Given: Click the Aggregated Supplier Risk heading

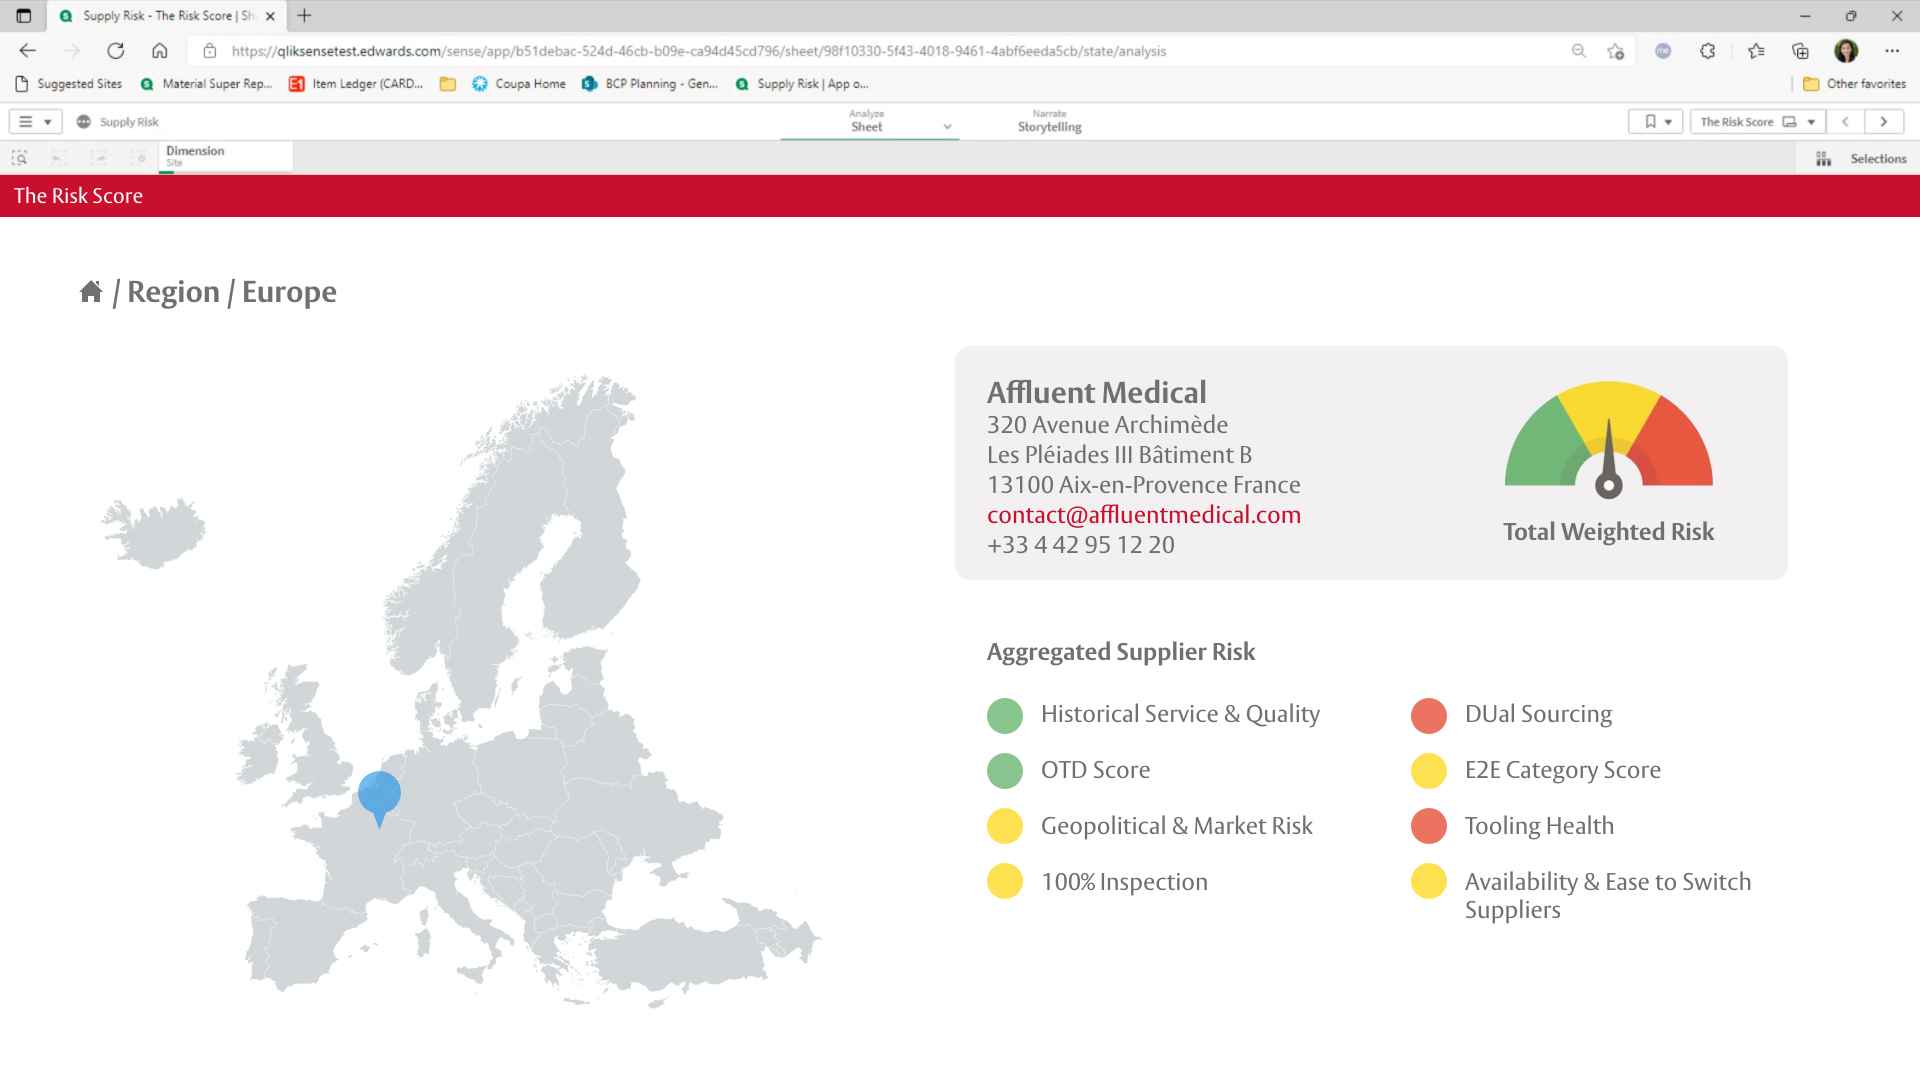Looking at the screenshot, I should (x=1120, y=652).
